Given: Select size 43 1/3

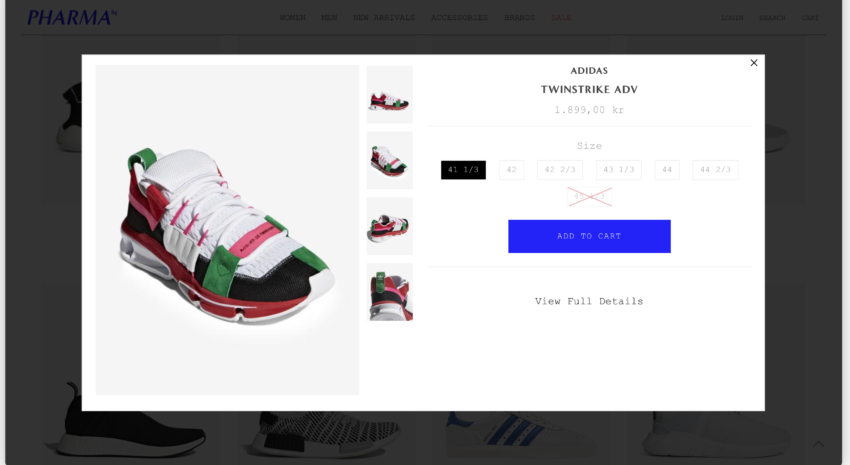Looking at the screenshot, I should 619,170.
